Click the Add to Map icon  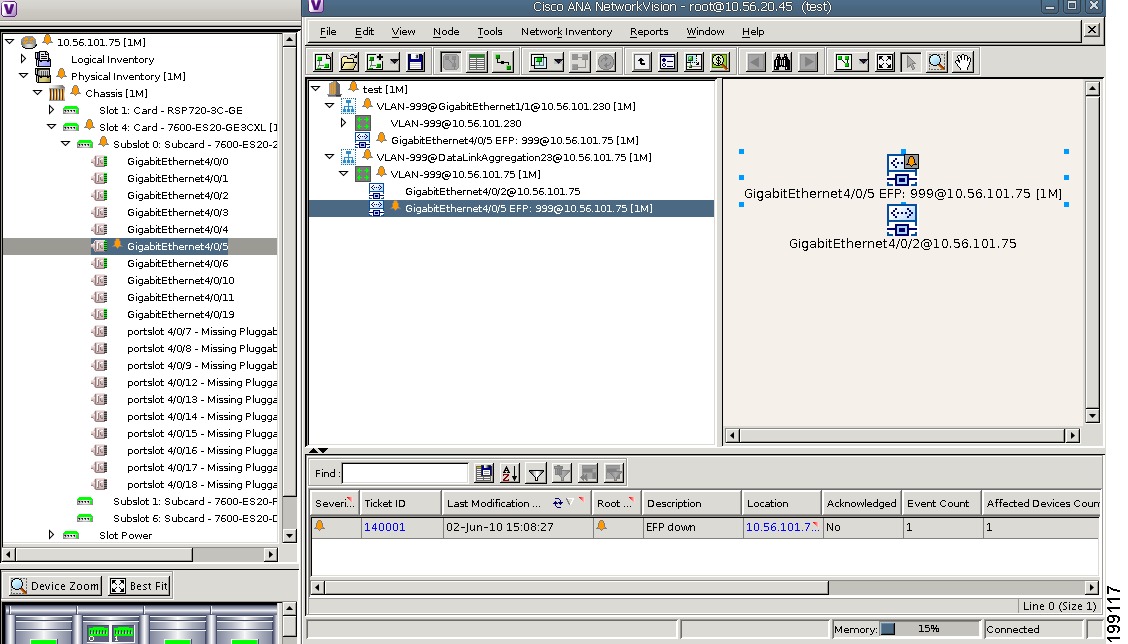[x=375, y=63]
